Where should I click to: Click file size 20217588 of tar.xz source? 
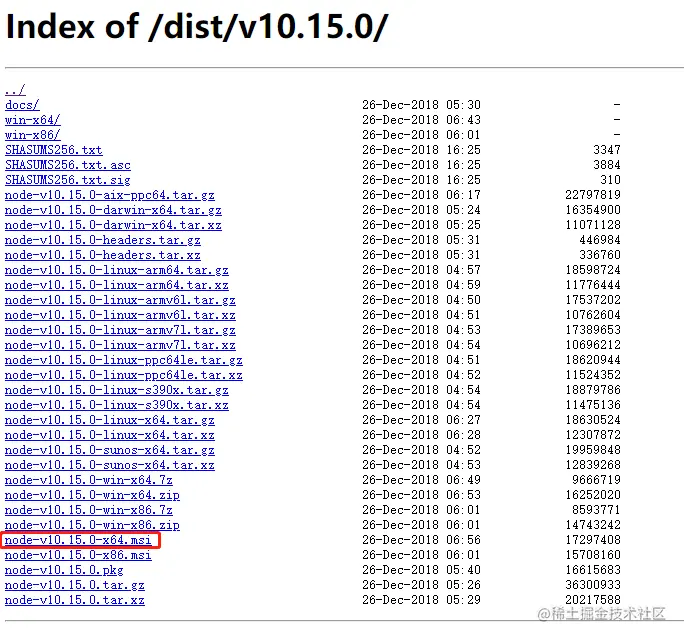pos(593,600)
